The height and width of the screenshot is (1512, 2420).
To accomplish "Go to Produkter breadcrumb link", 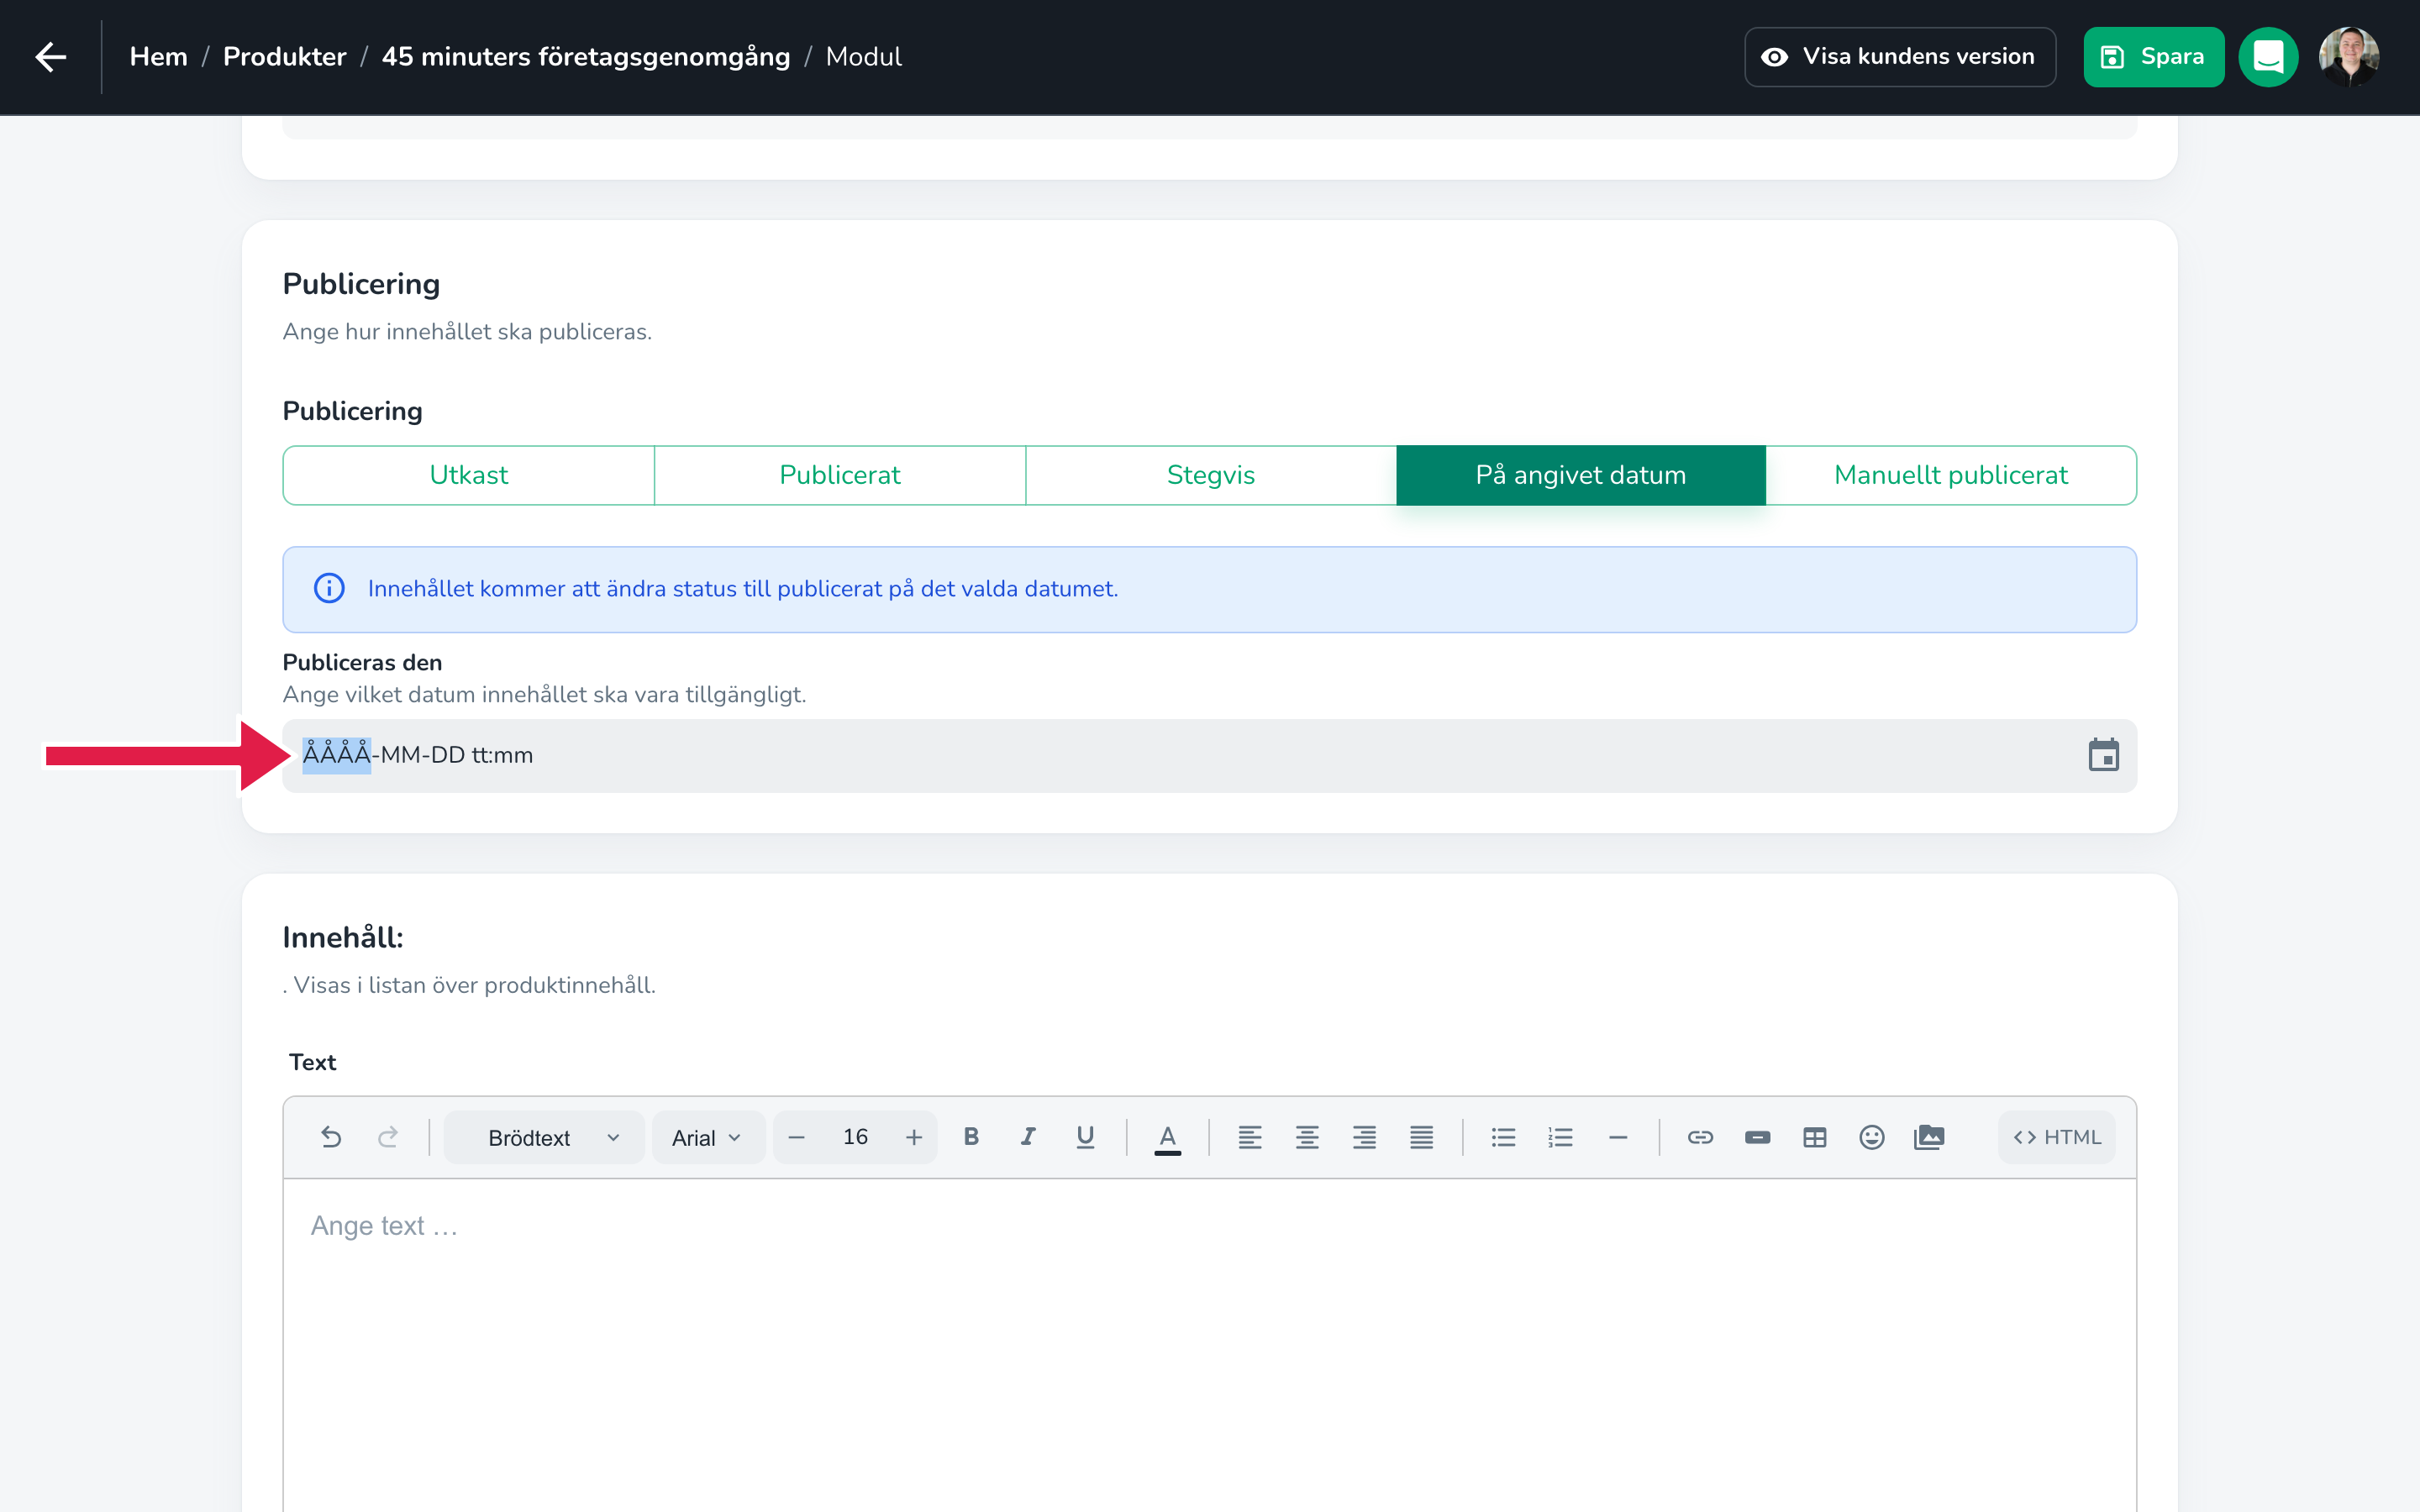I will point(285,57).
